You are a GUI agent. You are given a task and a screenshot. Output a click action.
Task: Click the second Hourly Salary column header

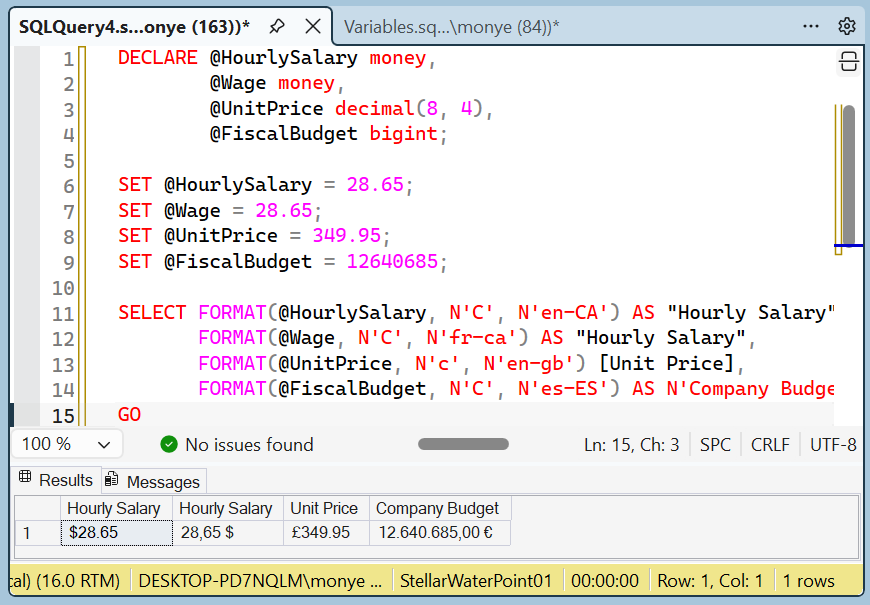[x=228, y=508]
